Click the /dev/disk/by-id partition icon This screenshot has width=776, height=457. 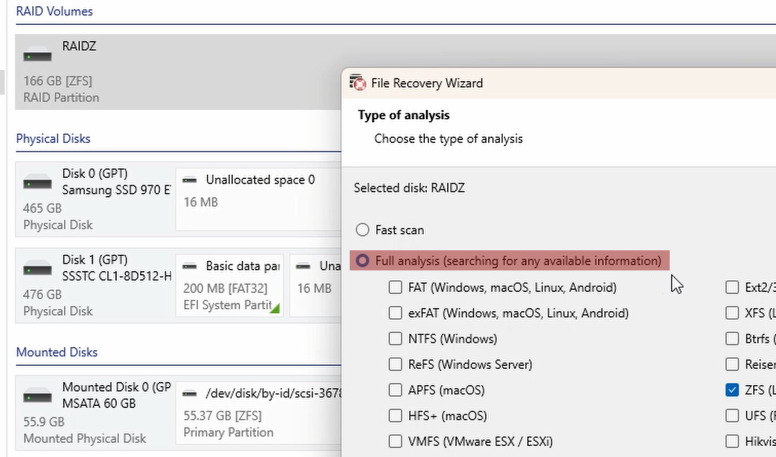(190, 394)
